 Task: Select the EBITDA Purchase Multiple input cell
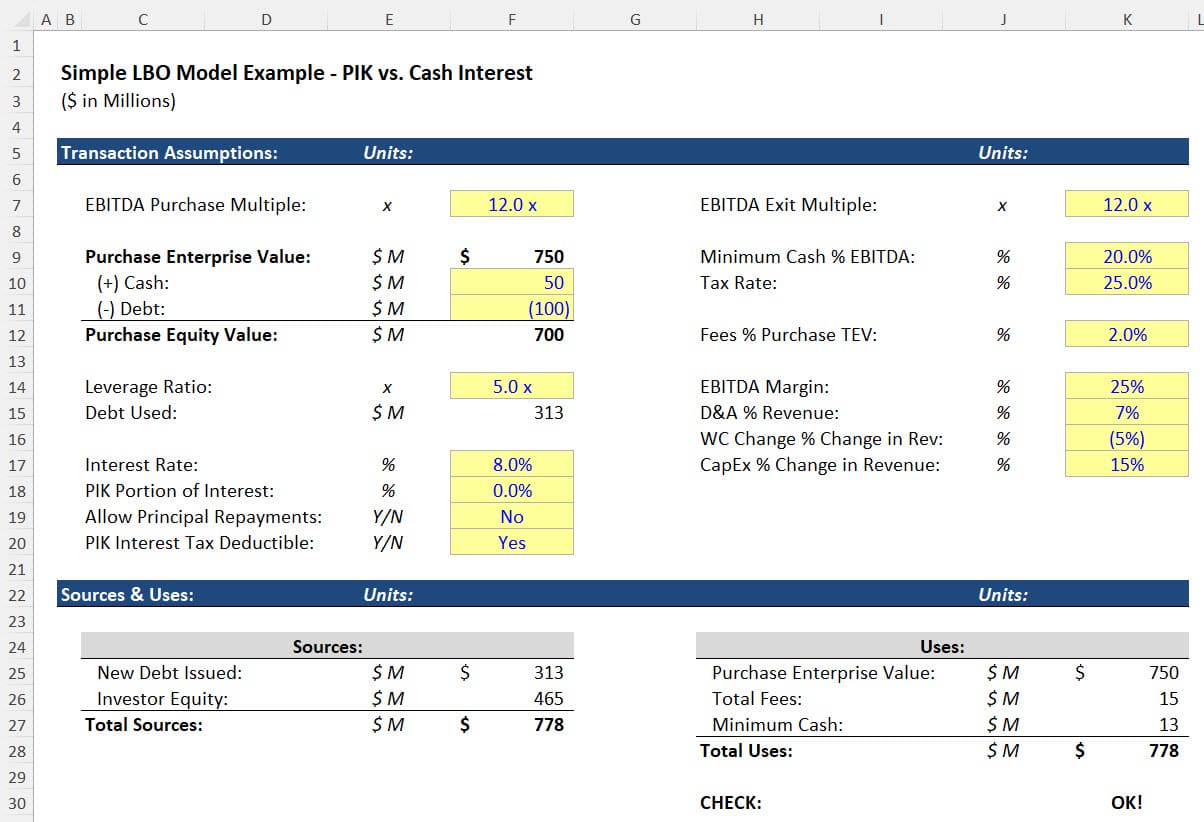coord(512,204)
